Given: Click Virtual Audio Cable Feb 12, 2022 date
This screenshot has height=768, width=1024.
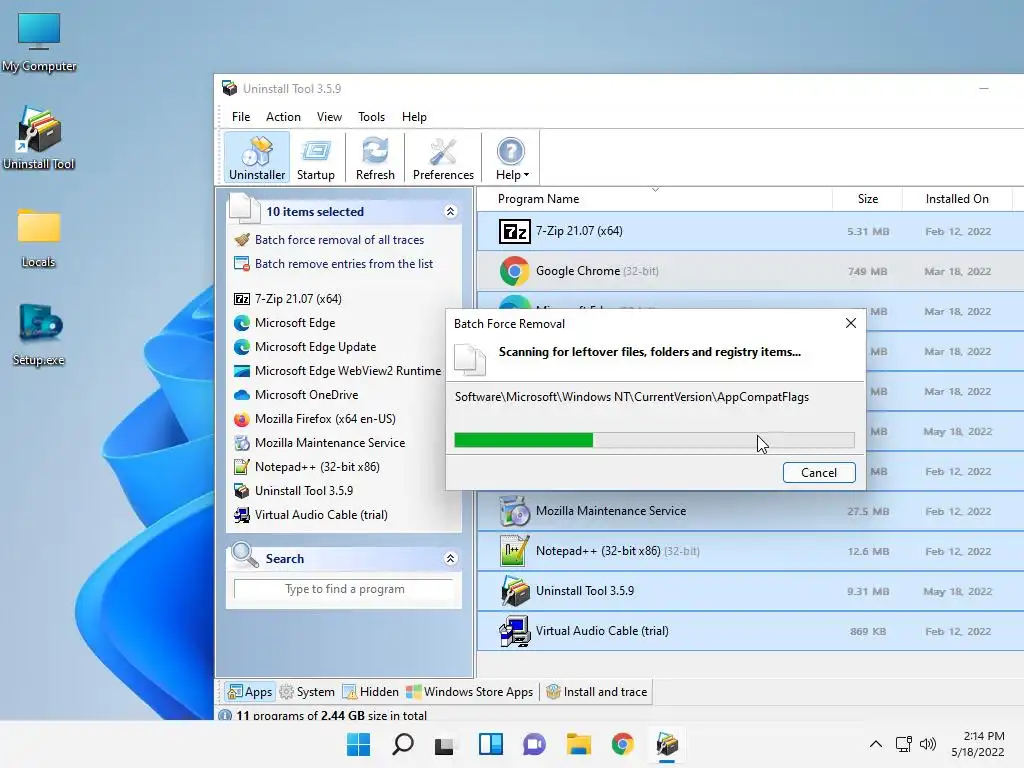Looking at the screenshot, I should pos(957,632).
